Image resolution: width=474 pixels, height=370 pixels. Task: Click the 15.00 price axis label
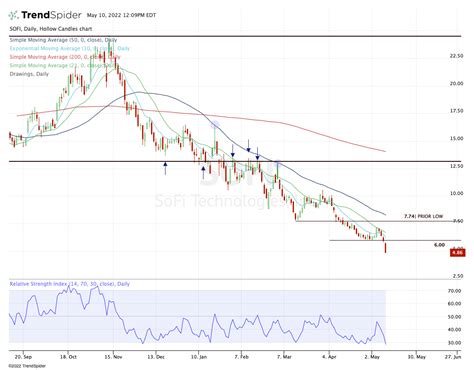coord(456,138)
